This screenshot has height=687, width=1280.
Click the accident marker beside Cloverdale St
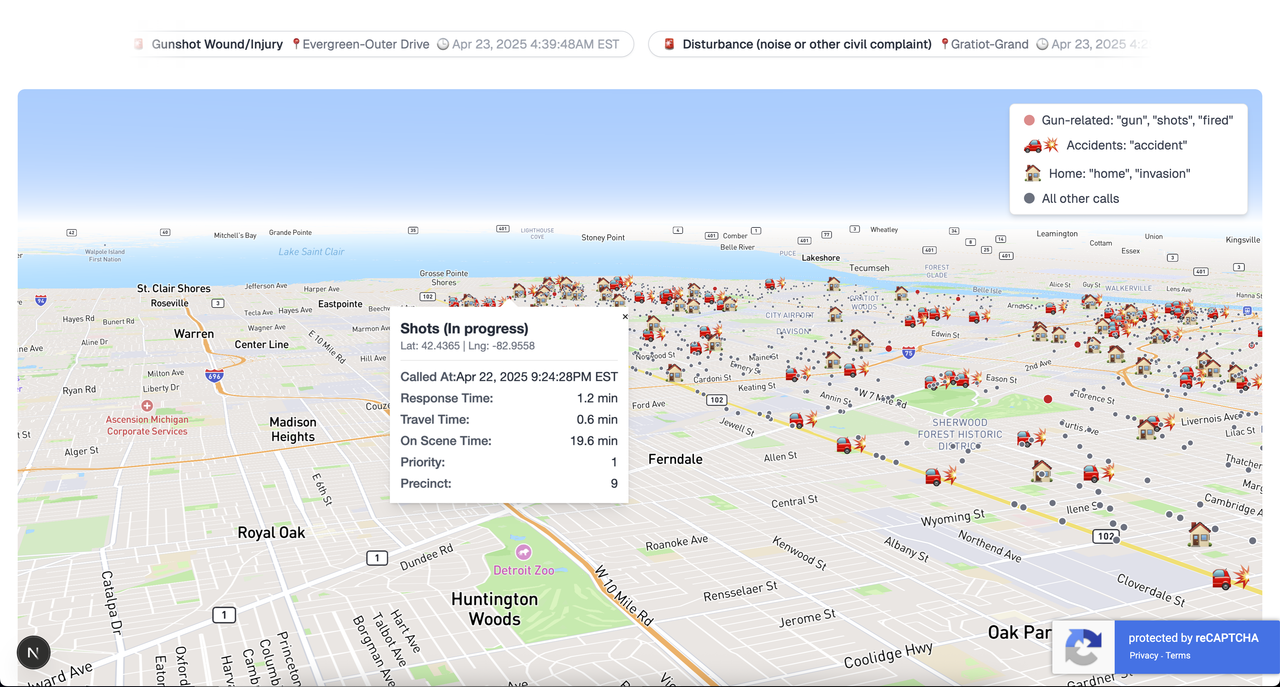pos(1231,577)
